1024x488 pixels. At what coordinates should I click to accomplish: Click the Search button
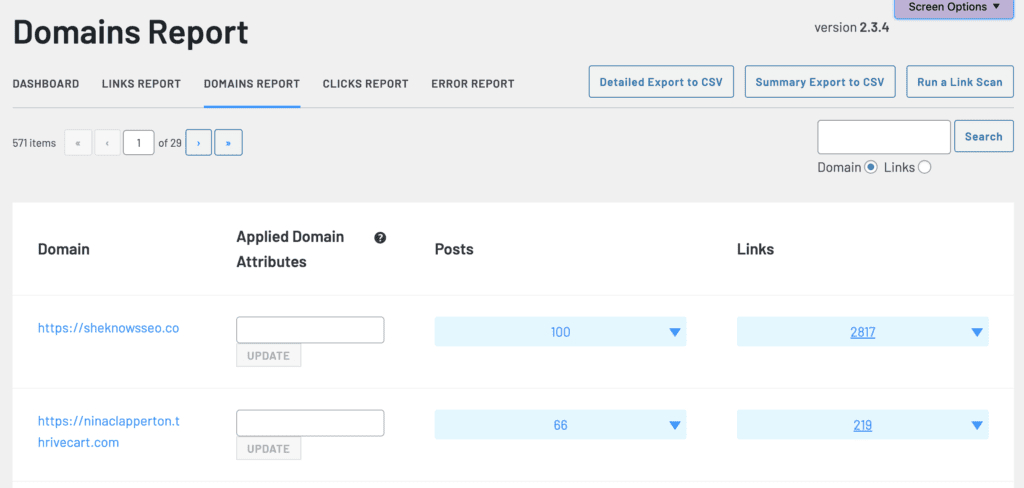click(x=984, y=137)
